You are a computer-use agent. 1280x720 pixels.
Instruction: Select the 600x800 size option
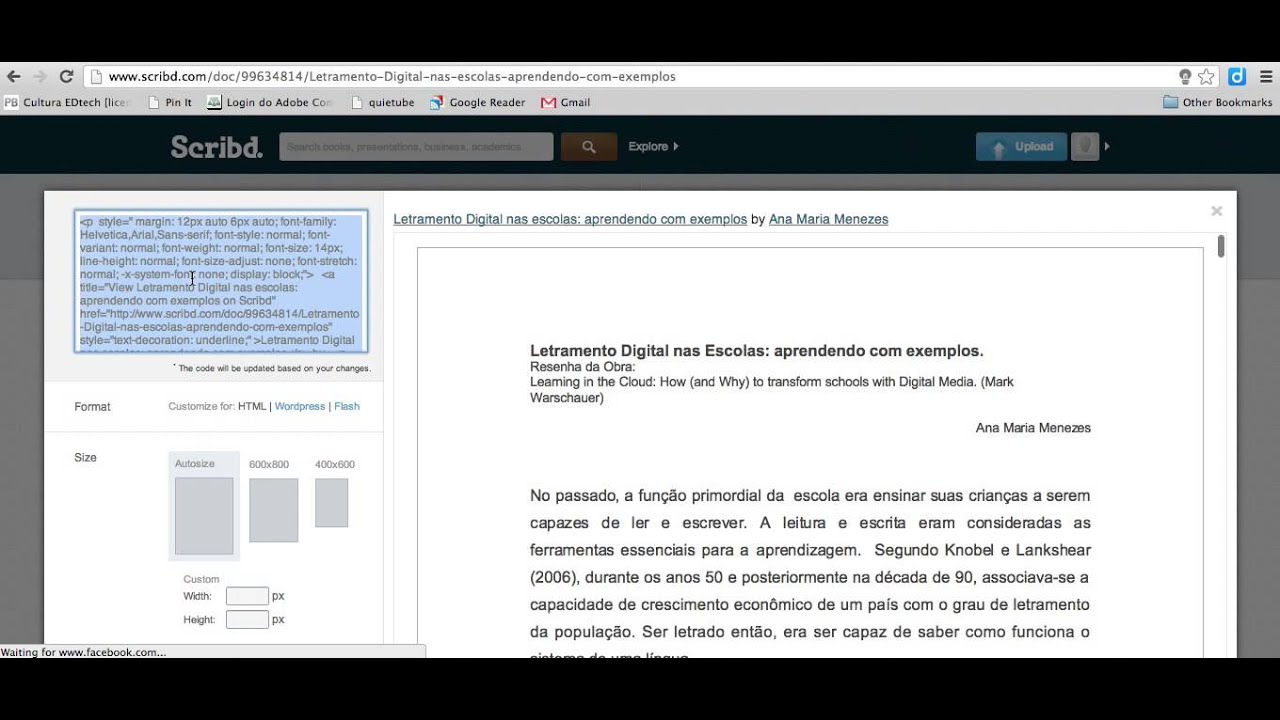273,501
